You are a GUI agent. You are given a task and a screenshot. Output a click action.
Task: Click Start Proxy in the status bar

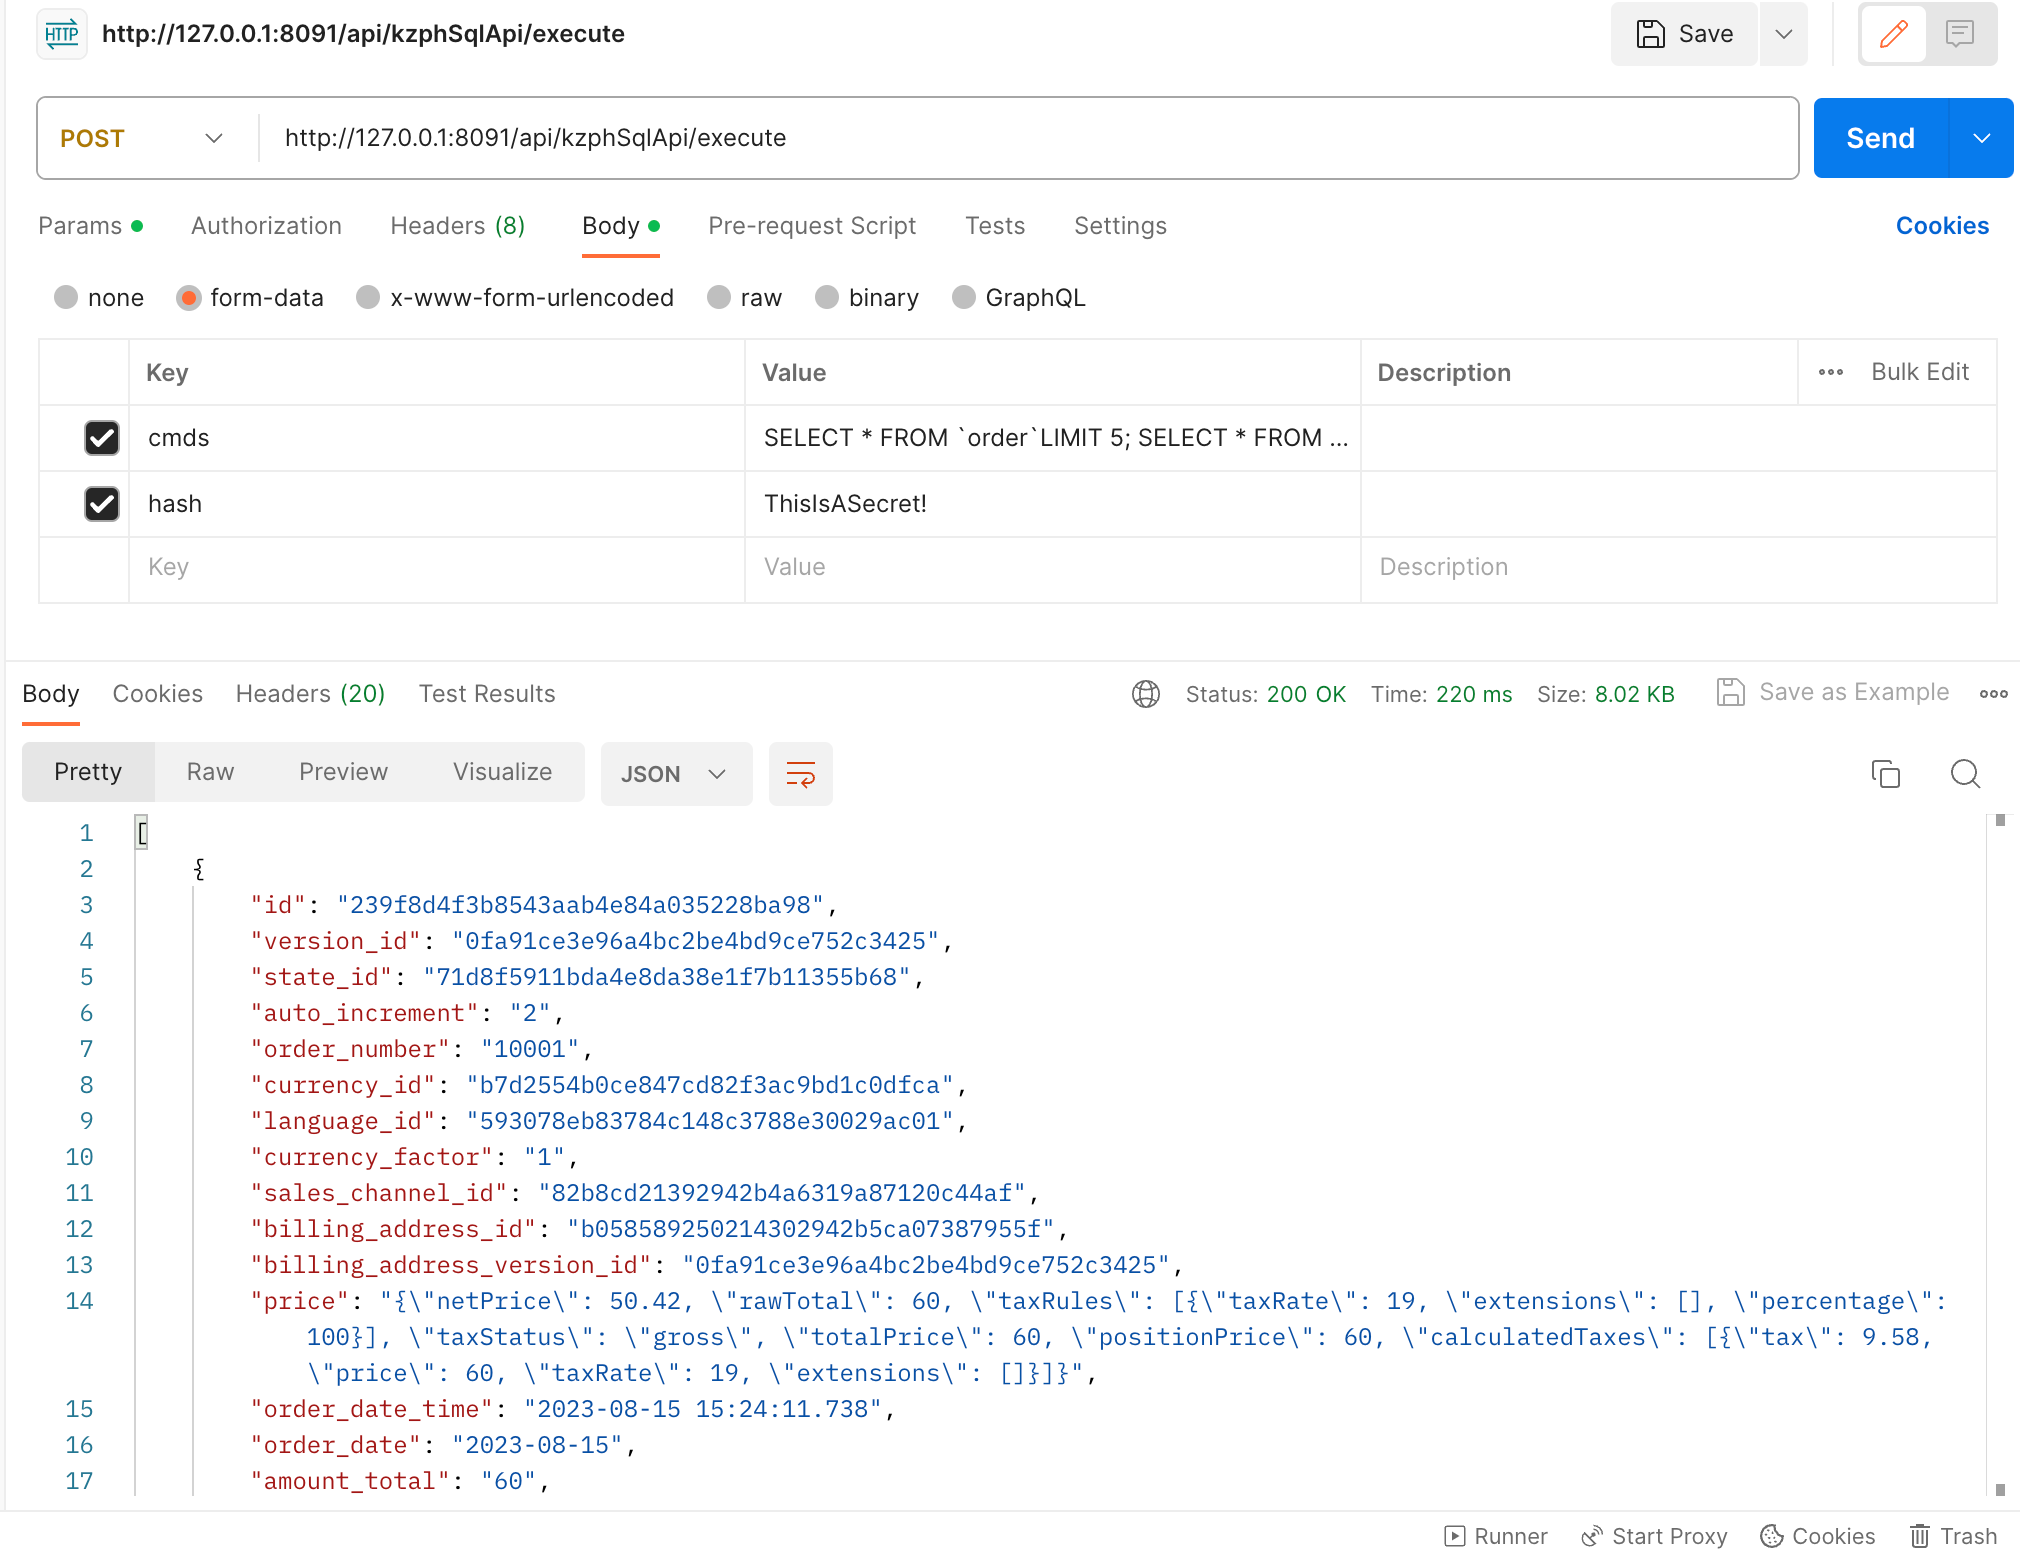tap(1654, 1536)
